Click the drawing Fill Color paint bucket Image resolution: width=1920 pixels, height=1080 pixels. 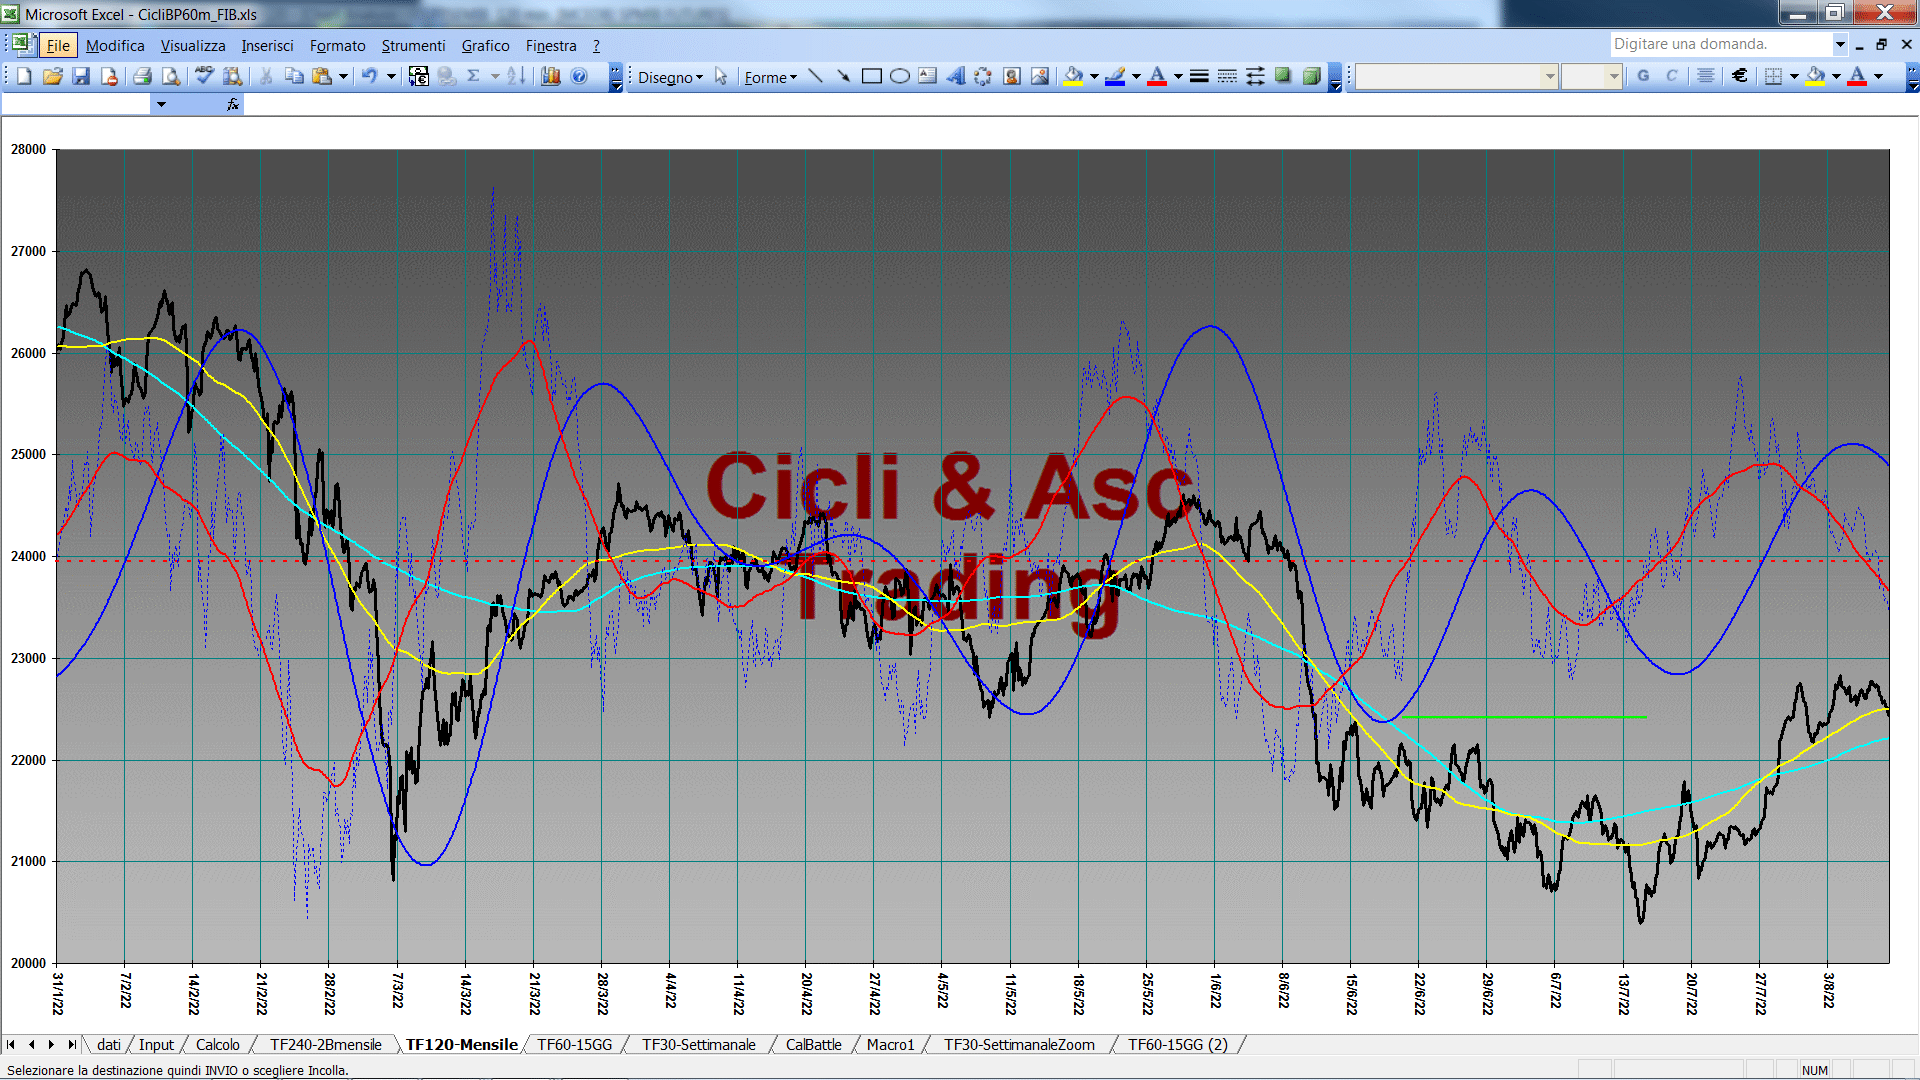(x=1074, y=76)
